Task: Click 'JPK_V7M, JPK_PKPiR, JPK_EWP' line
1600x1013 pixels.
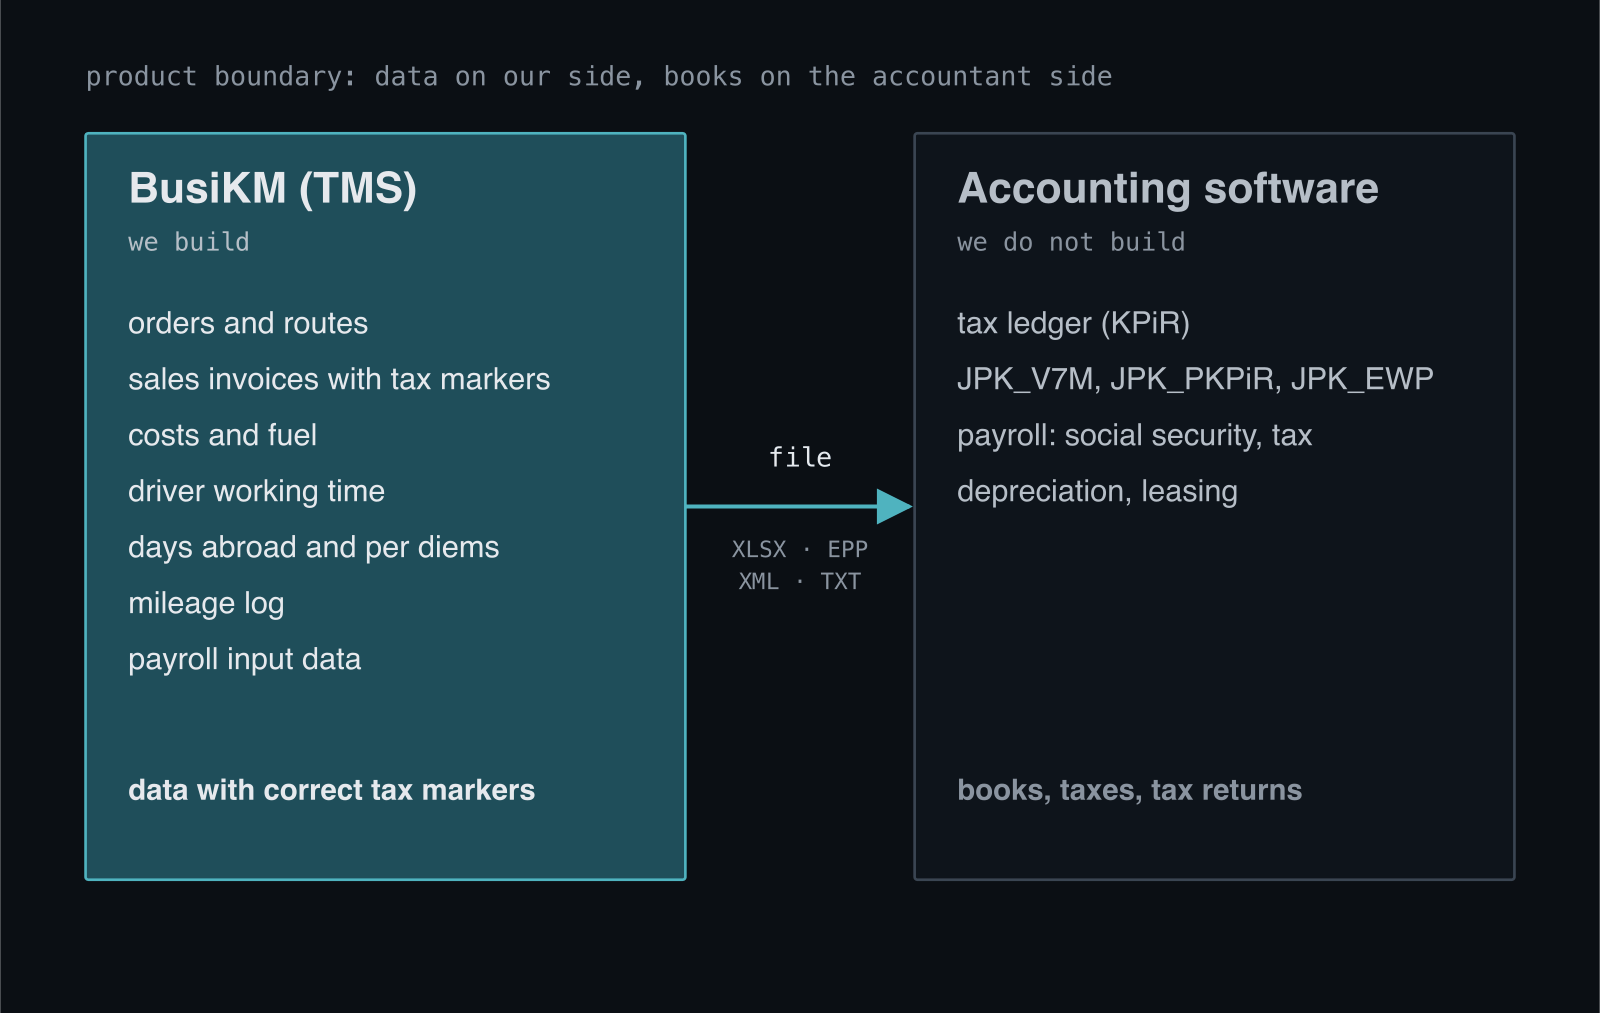Action: (x=1195, y=379)
